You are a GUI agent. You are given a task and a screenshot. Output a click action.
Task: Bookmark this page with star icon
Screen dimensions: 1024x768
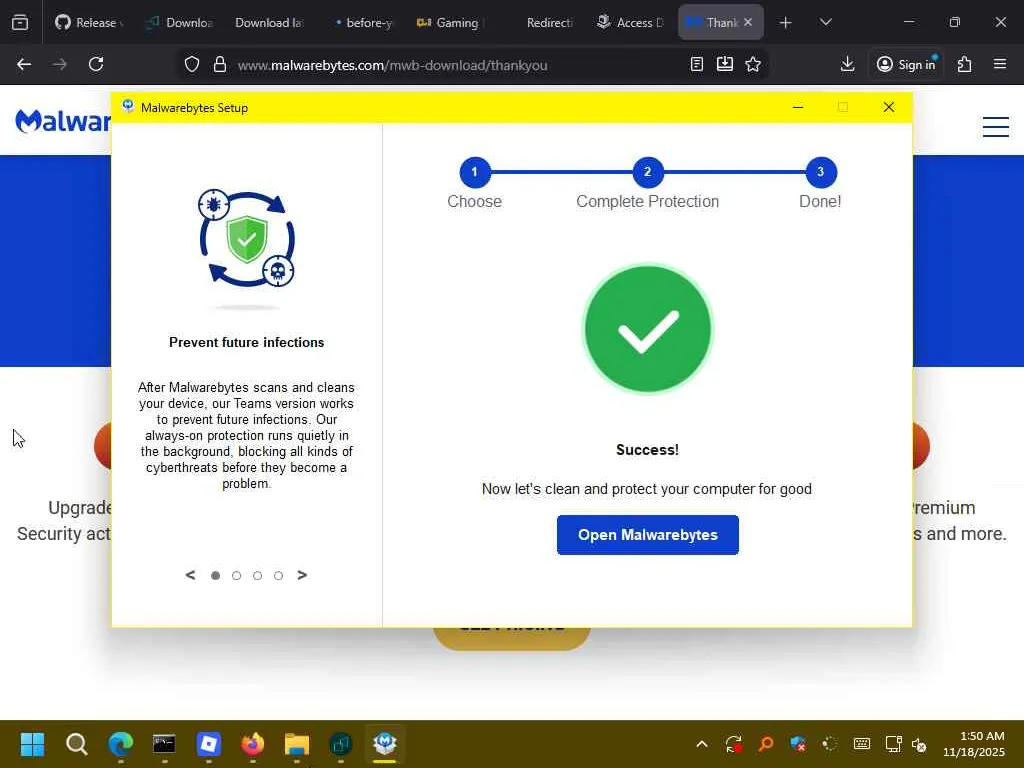coord(753,64)
